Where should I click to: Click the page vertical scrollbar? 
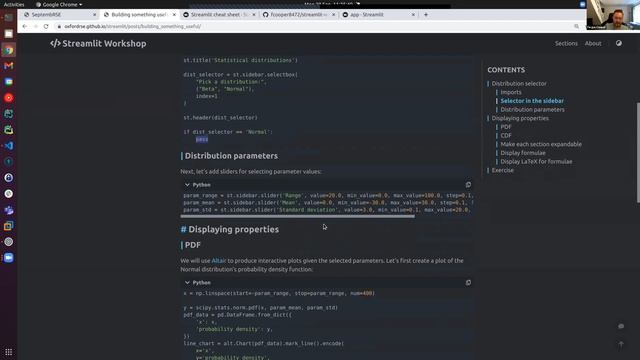tap(638, 152)
